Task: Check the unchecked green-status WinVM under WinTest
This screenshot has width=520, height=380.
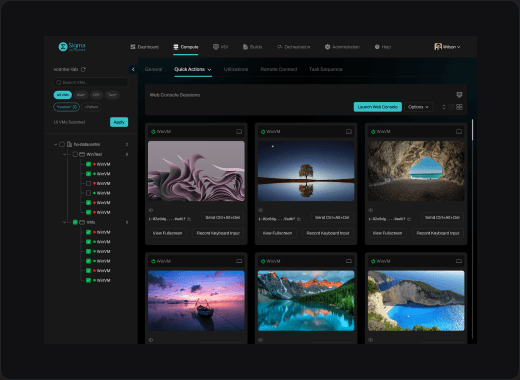Action: click(88, 193)
